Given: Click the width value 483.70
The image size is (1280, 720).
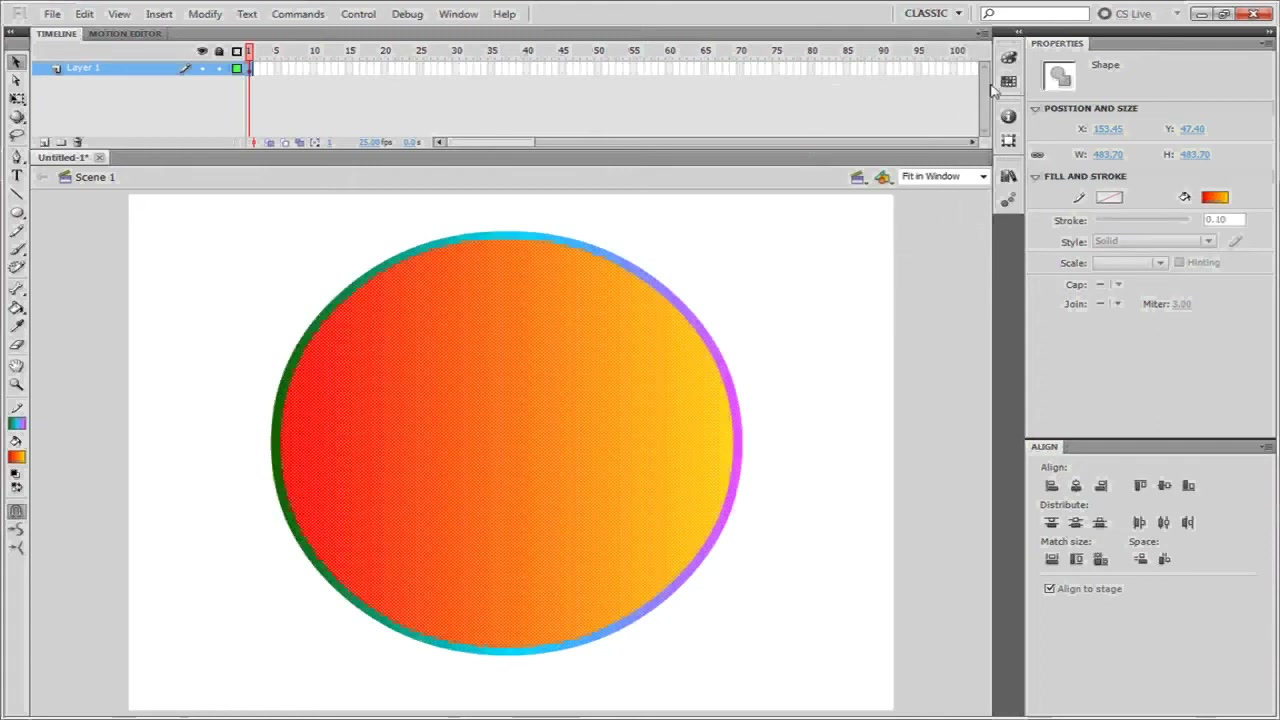Looking at the screenshot, I should coord(1108,155).
